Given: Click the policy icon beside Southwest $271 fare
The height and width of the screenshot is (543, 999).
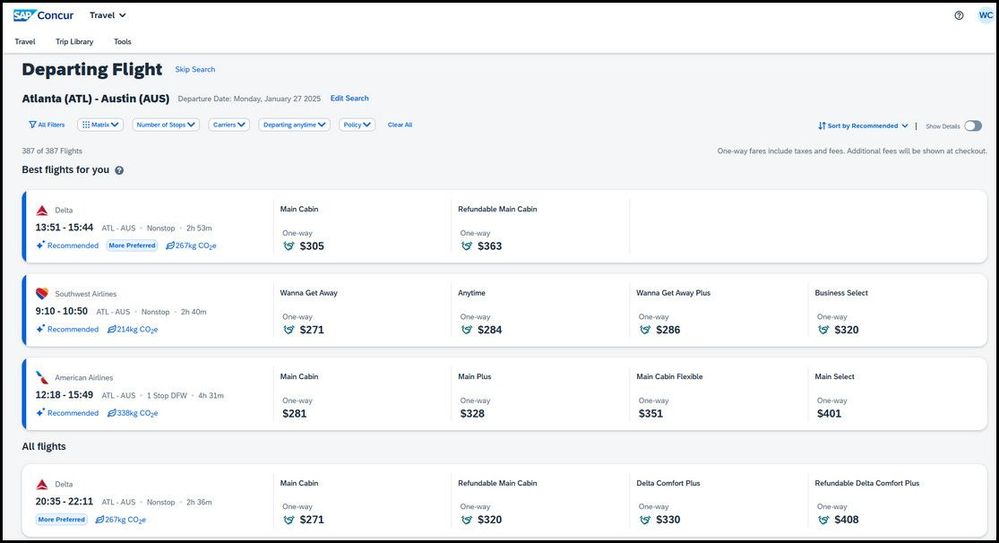Looking at the screenshot, I should point(289,329).
